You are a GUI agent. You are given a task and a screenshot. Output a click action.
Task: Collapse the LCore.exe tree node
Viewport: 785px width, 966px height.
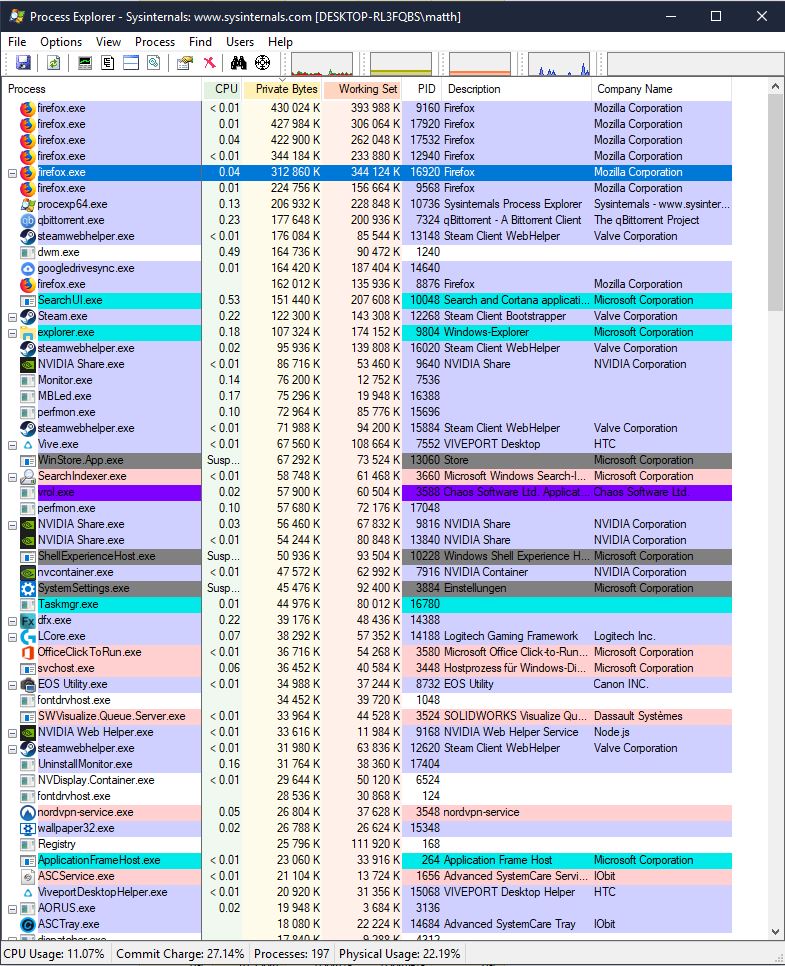click(x=12, y=638)
